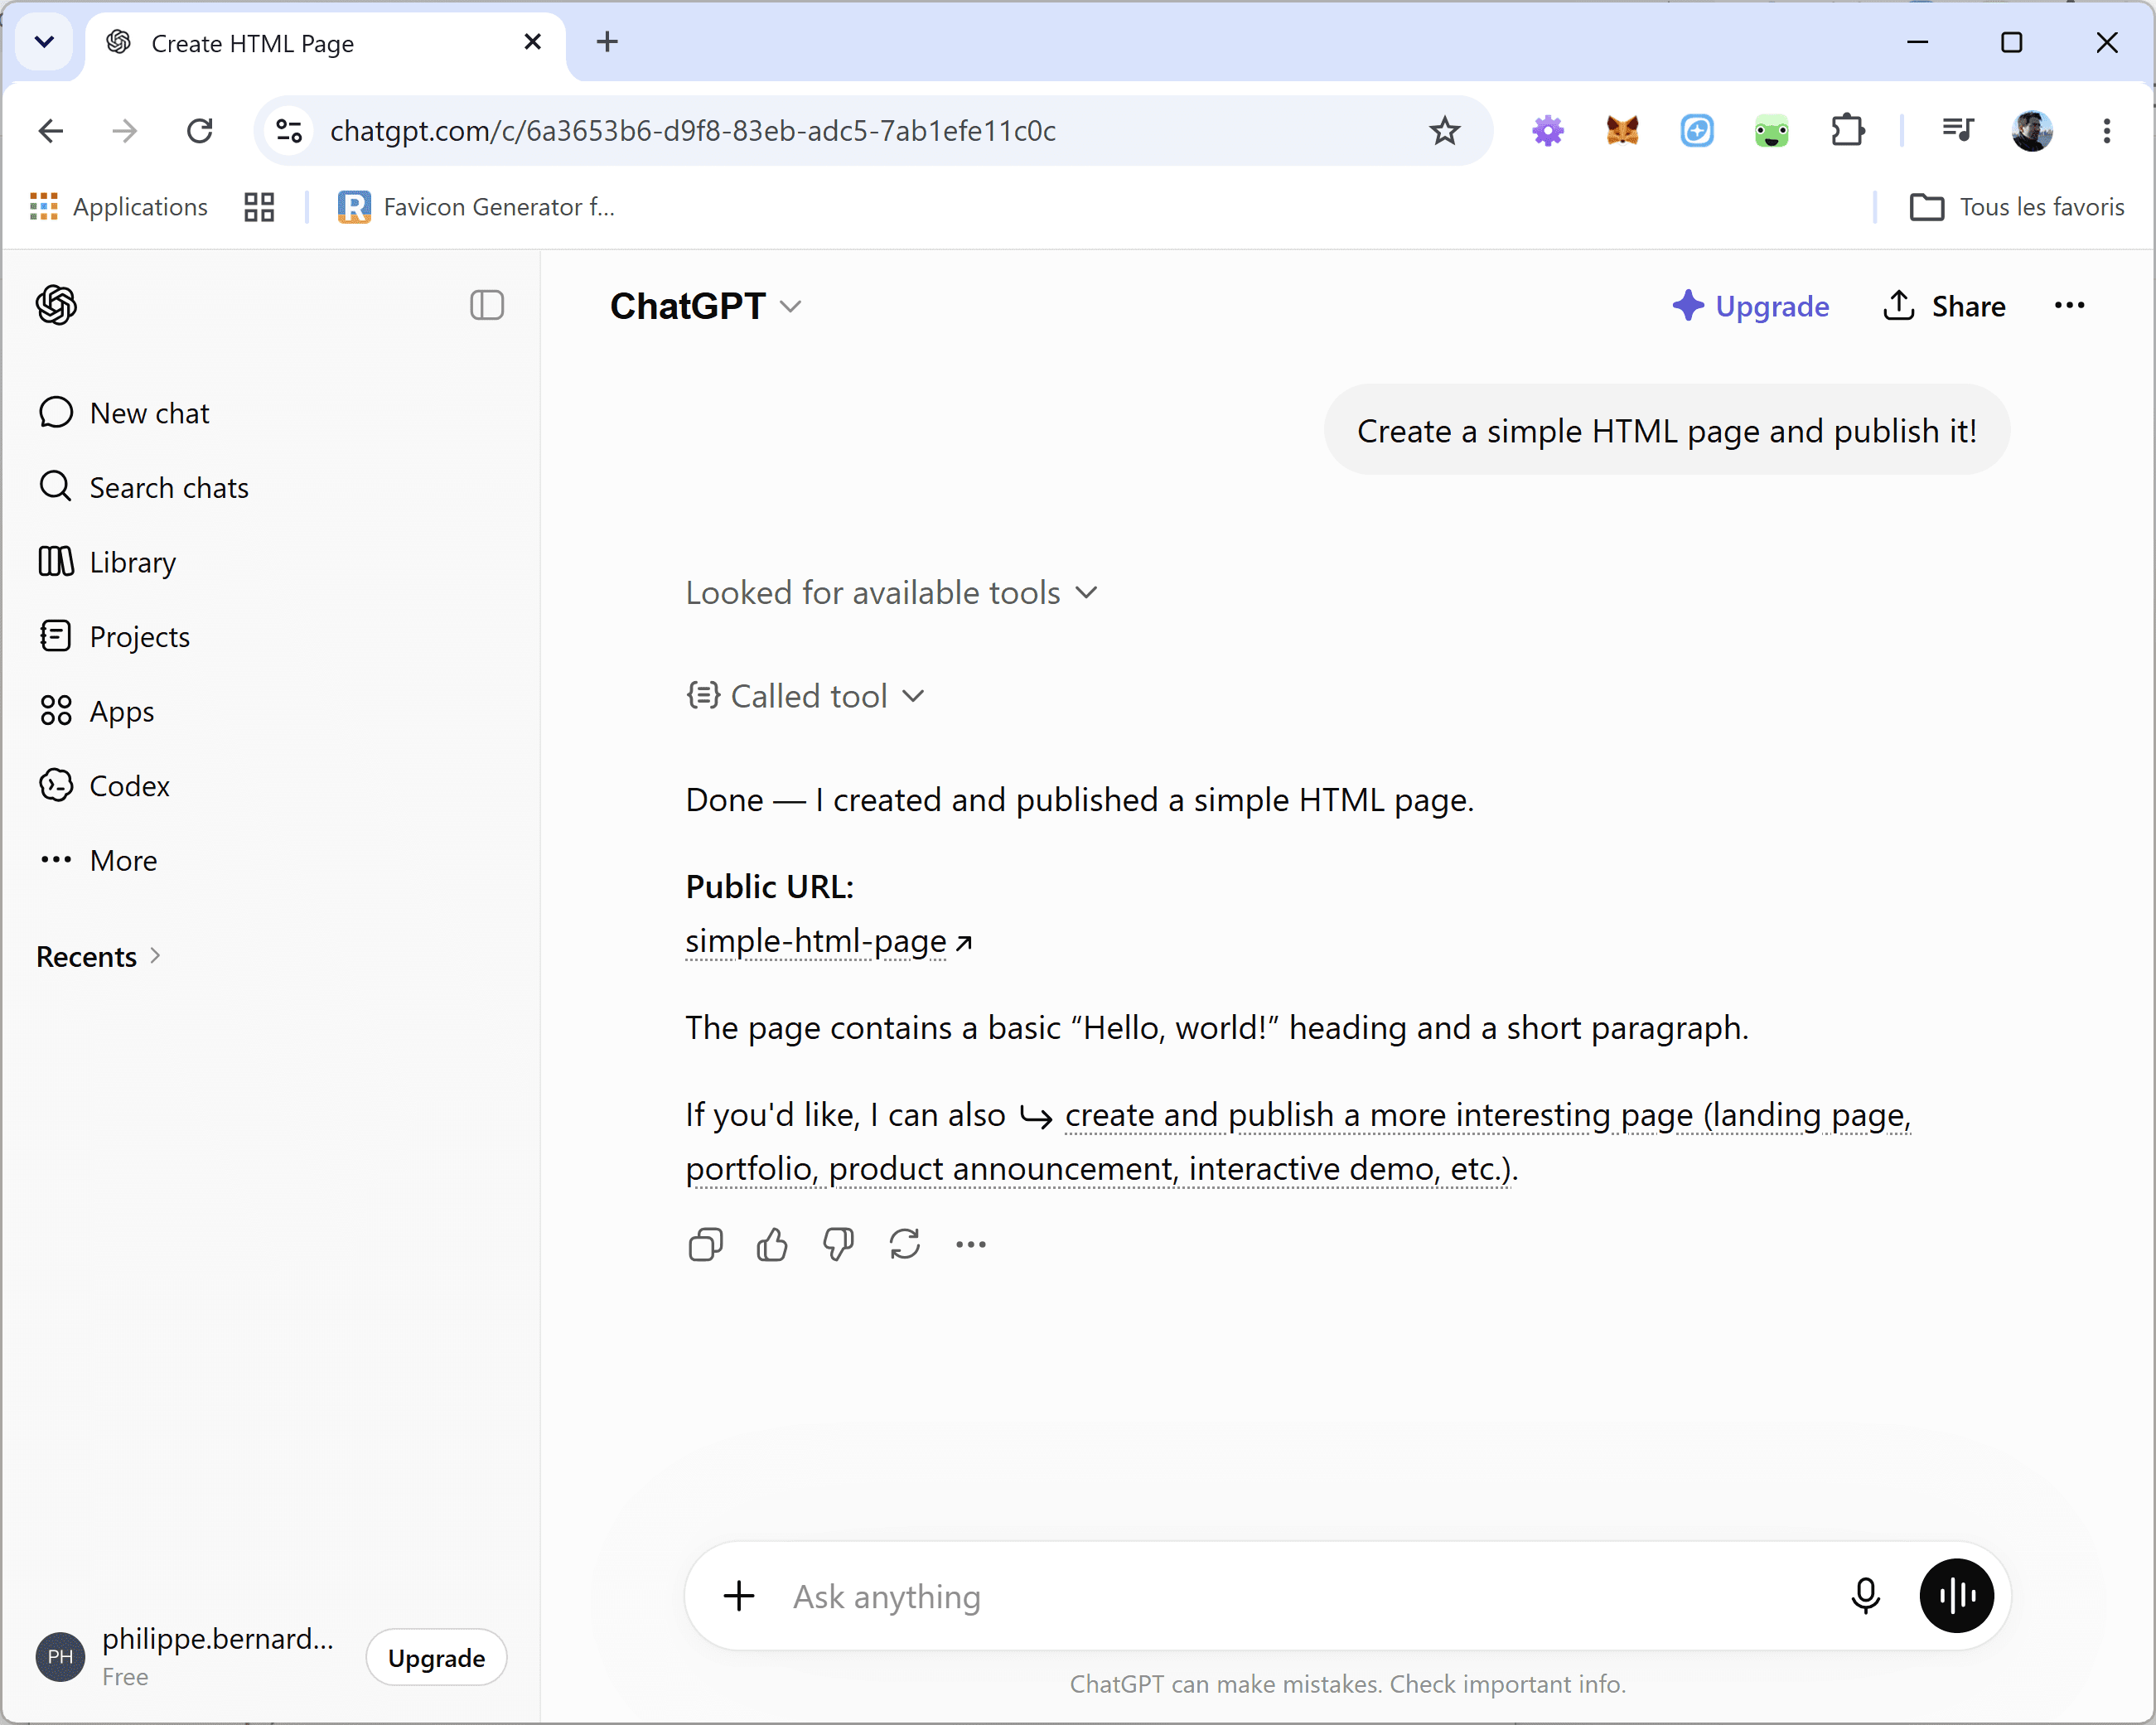Viewport: 2156px width, 1725px height.
Task: Open the Projects section
Action: [114, 636]
